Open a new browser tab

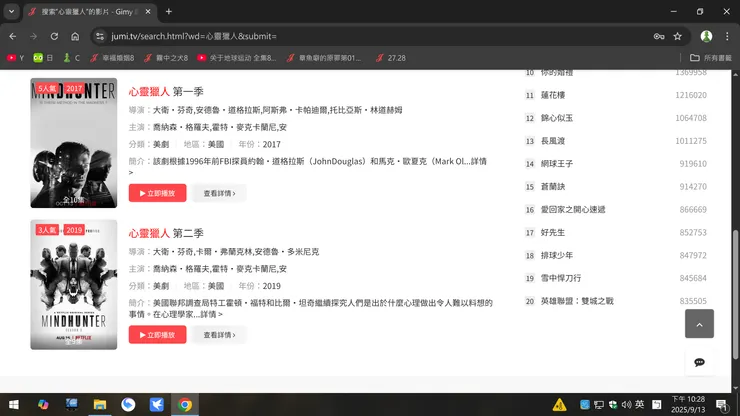[168, 11]
